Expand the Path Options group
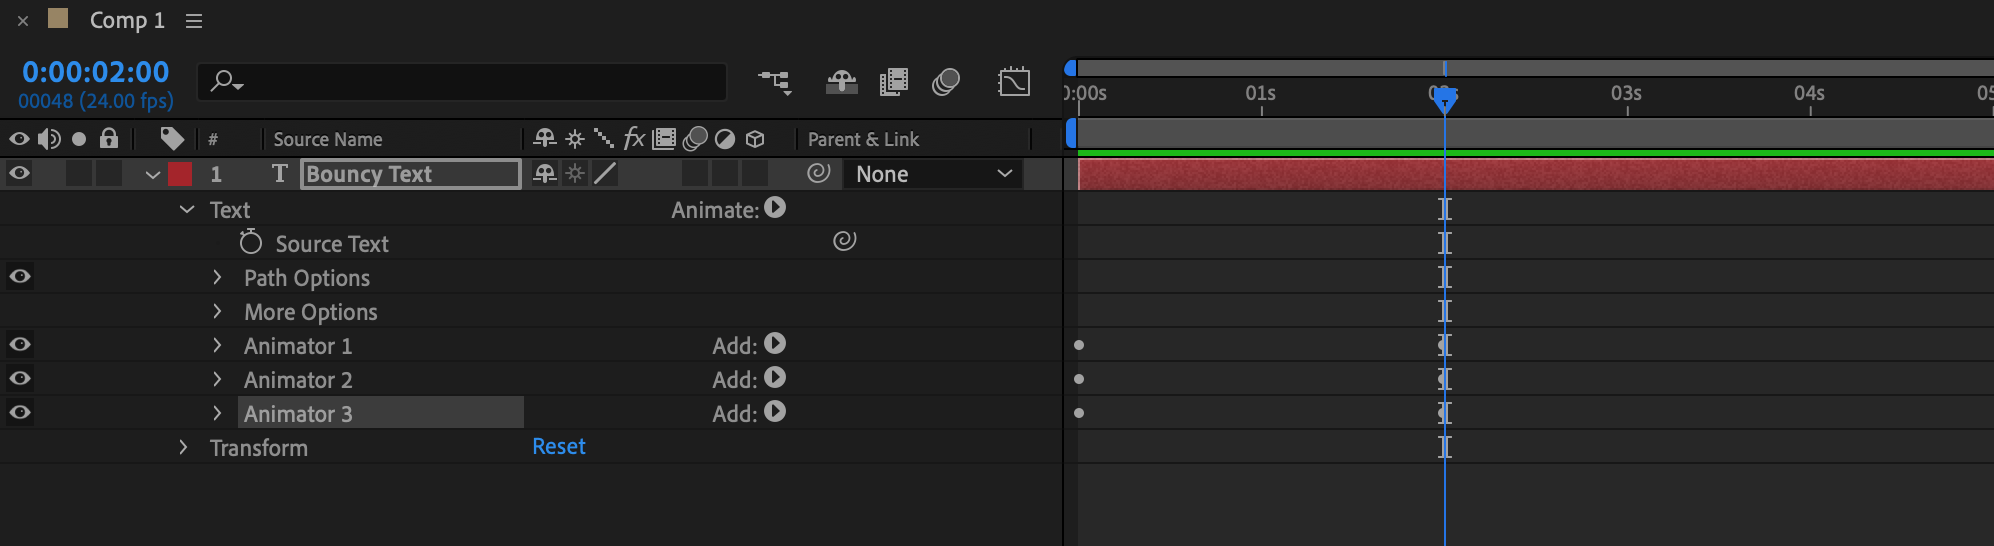Viewport: 1994px width, 546px height. click(217, 277)
